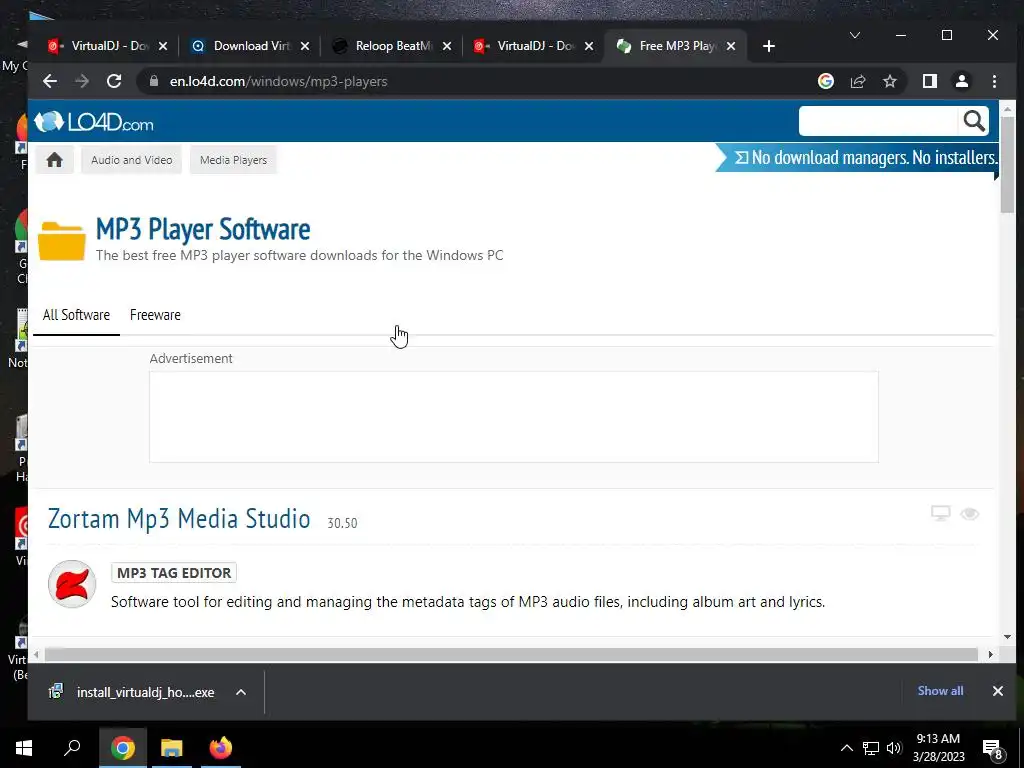Click the LO4D.com logo
1024x768 pixels.
(x=94, y=121)
